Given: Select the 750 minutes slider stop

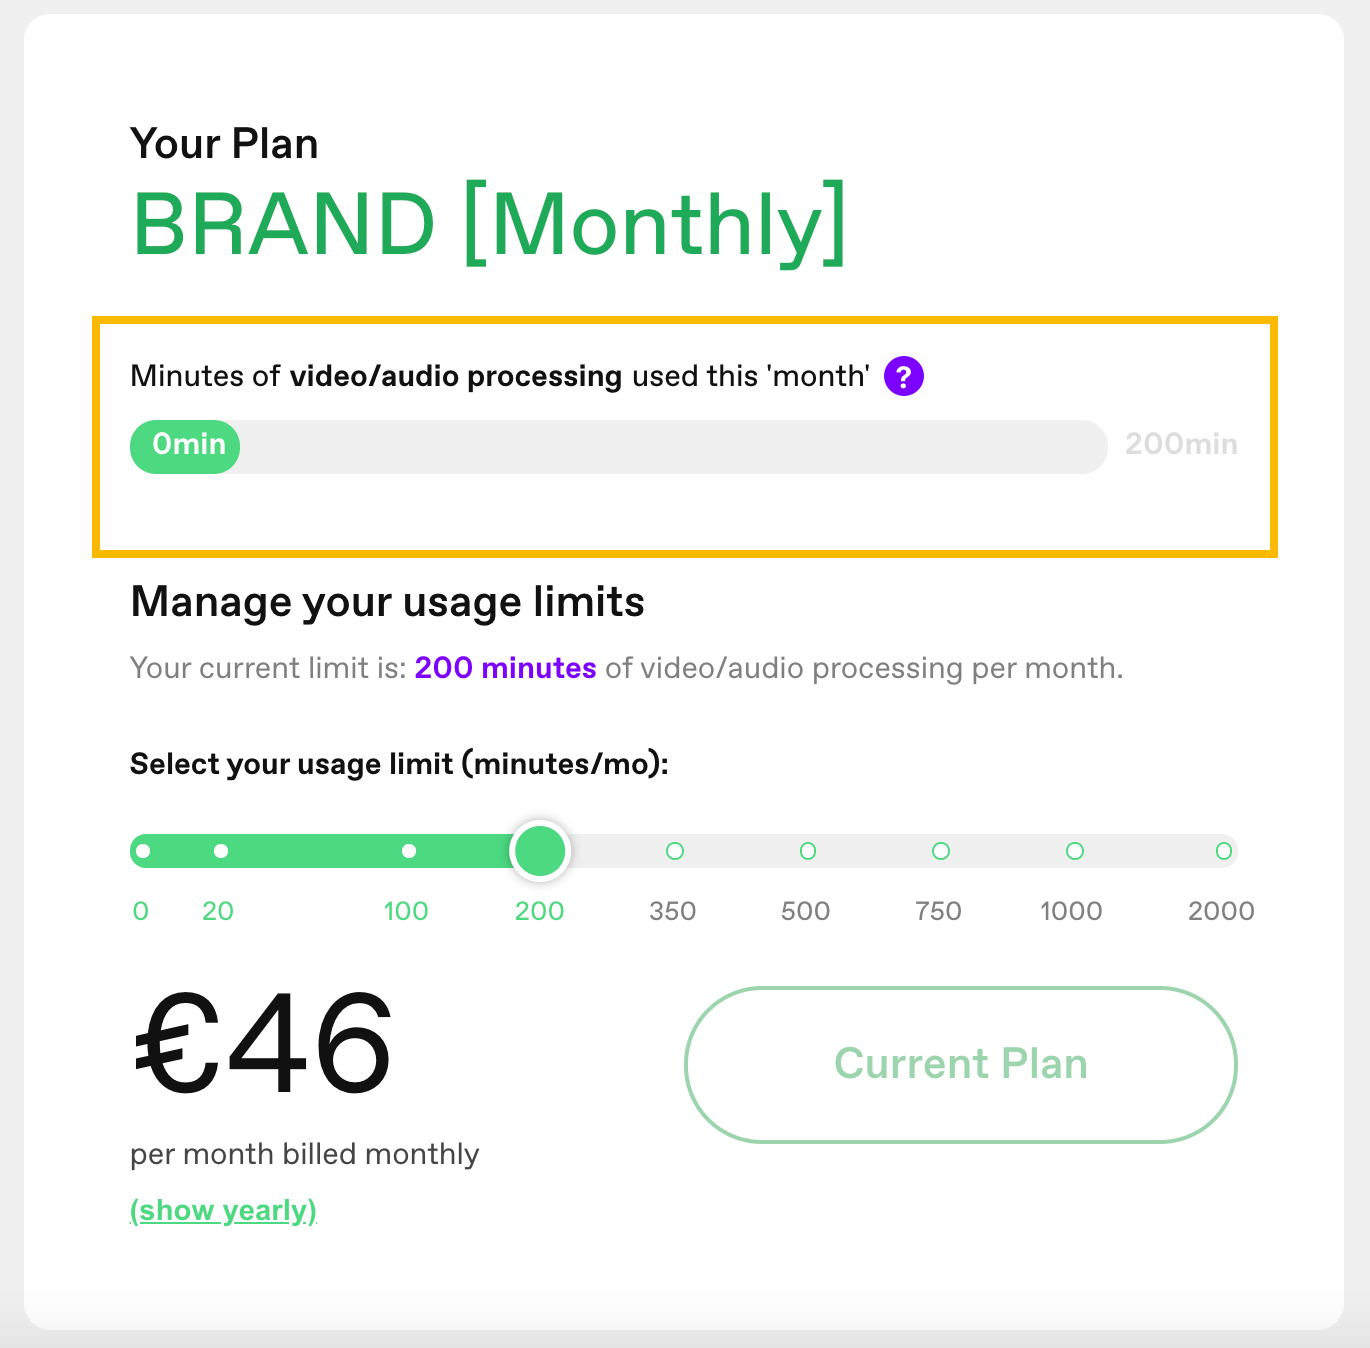Looking at the screenshot, I should [x=941, y=851].
